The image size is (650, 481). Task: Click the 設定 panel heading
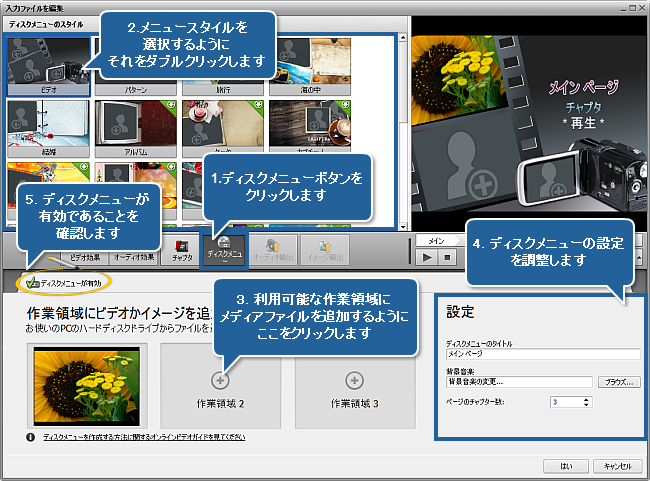[460, 312]
